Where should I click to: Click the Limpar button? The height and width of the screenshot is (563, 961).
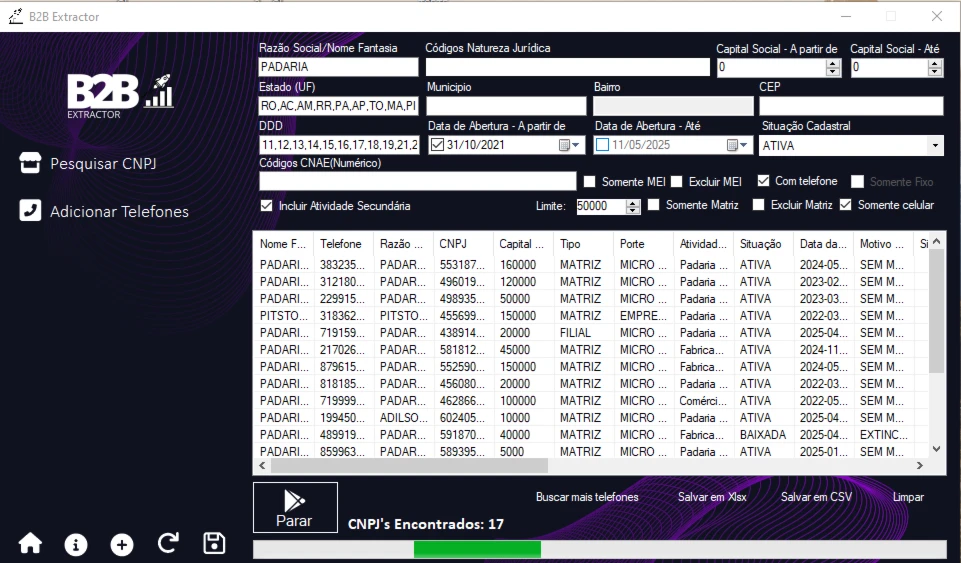908,497
